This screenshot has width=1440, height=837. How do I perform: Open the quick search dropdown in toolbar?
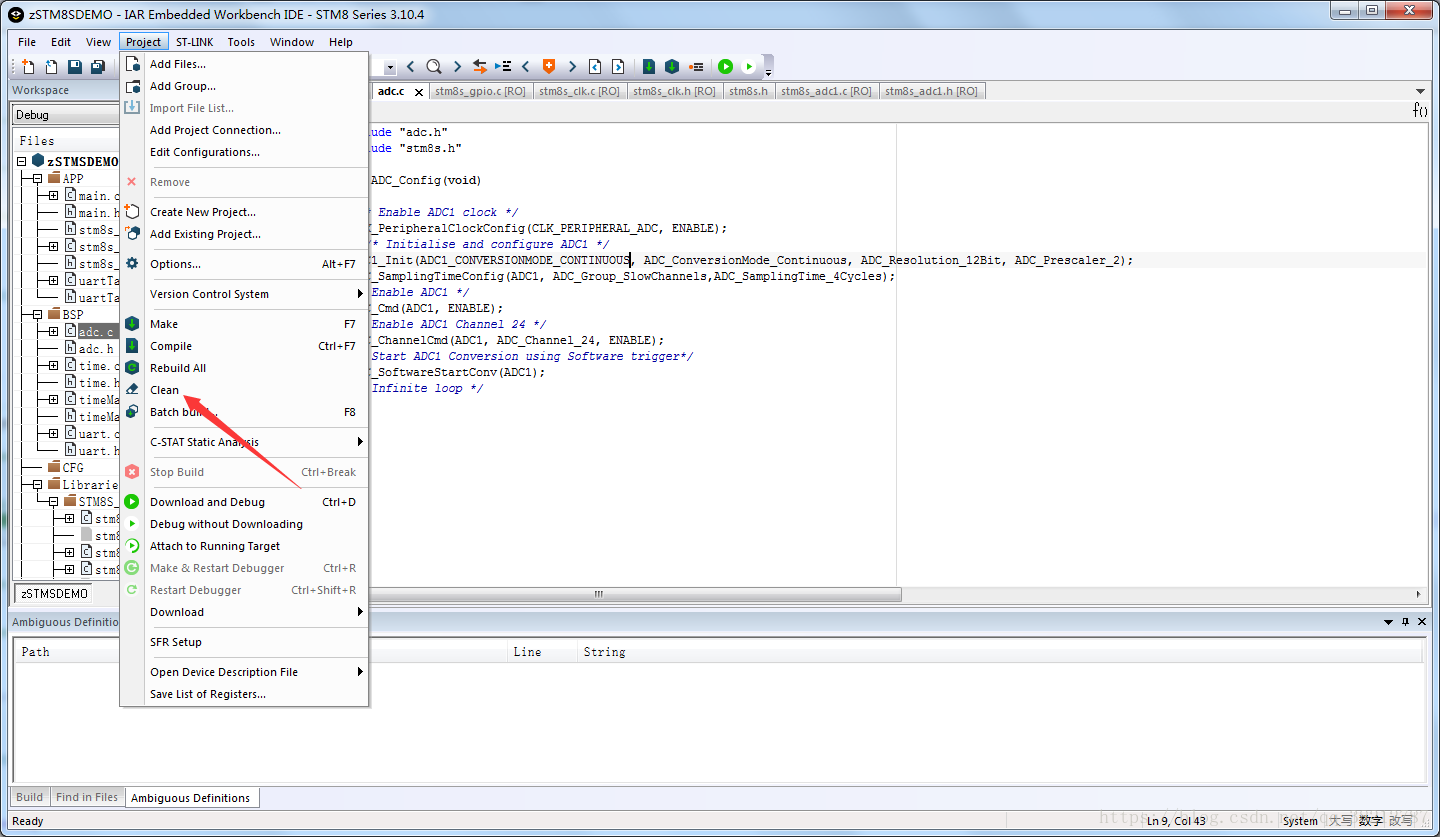pyautogui.click(x=390, y=67)
